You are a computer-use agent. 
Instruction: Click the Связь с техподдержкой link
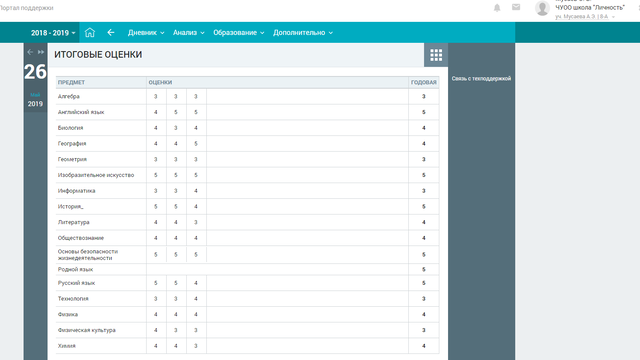[481, 78]
